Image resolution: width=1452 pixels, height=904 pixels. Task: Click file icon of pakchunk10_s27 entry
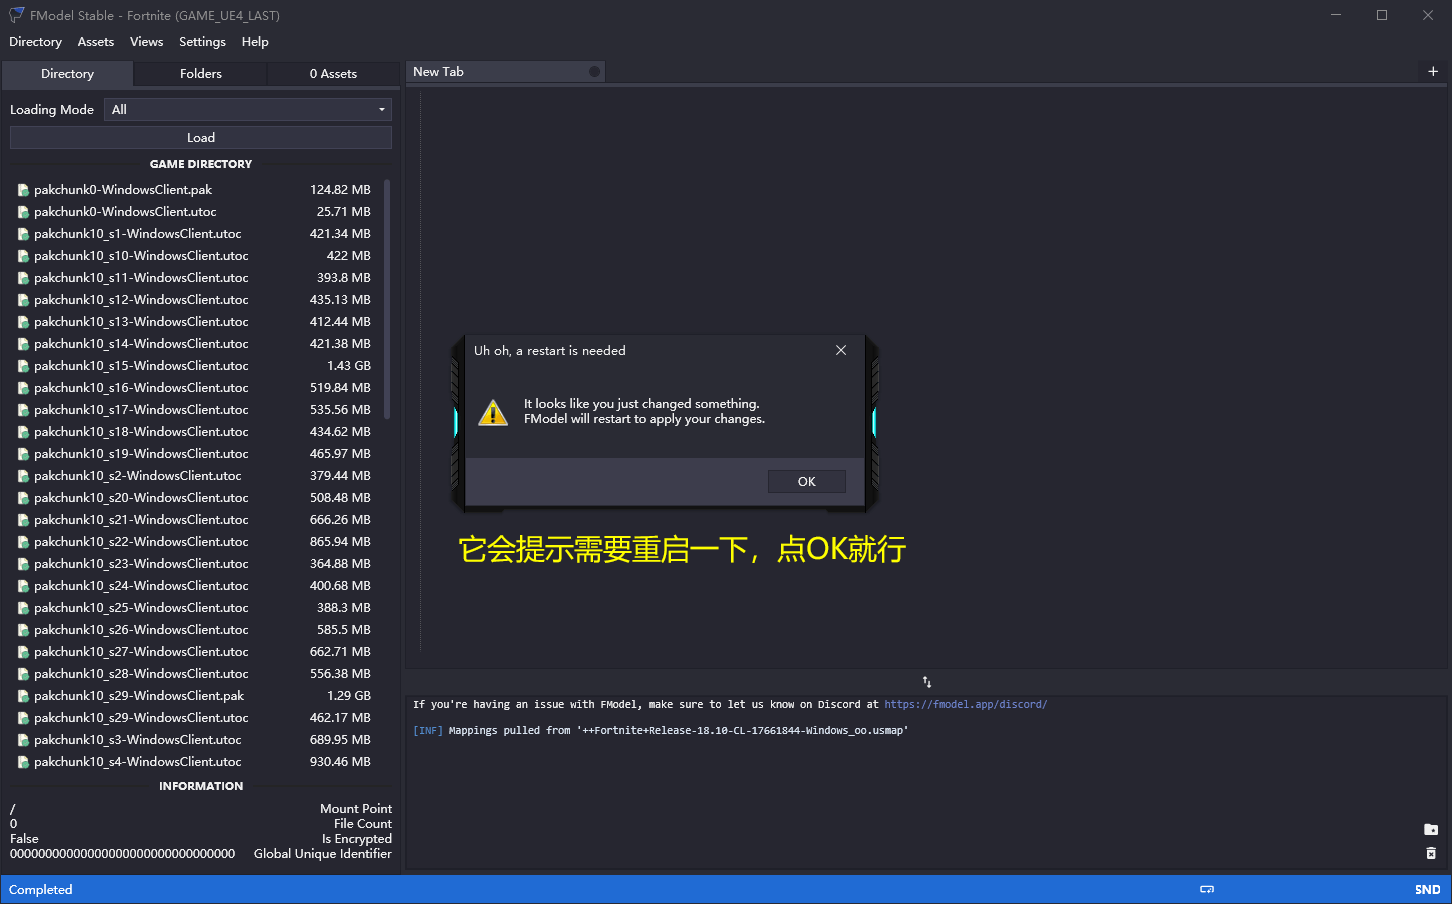tap(23, 652)
